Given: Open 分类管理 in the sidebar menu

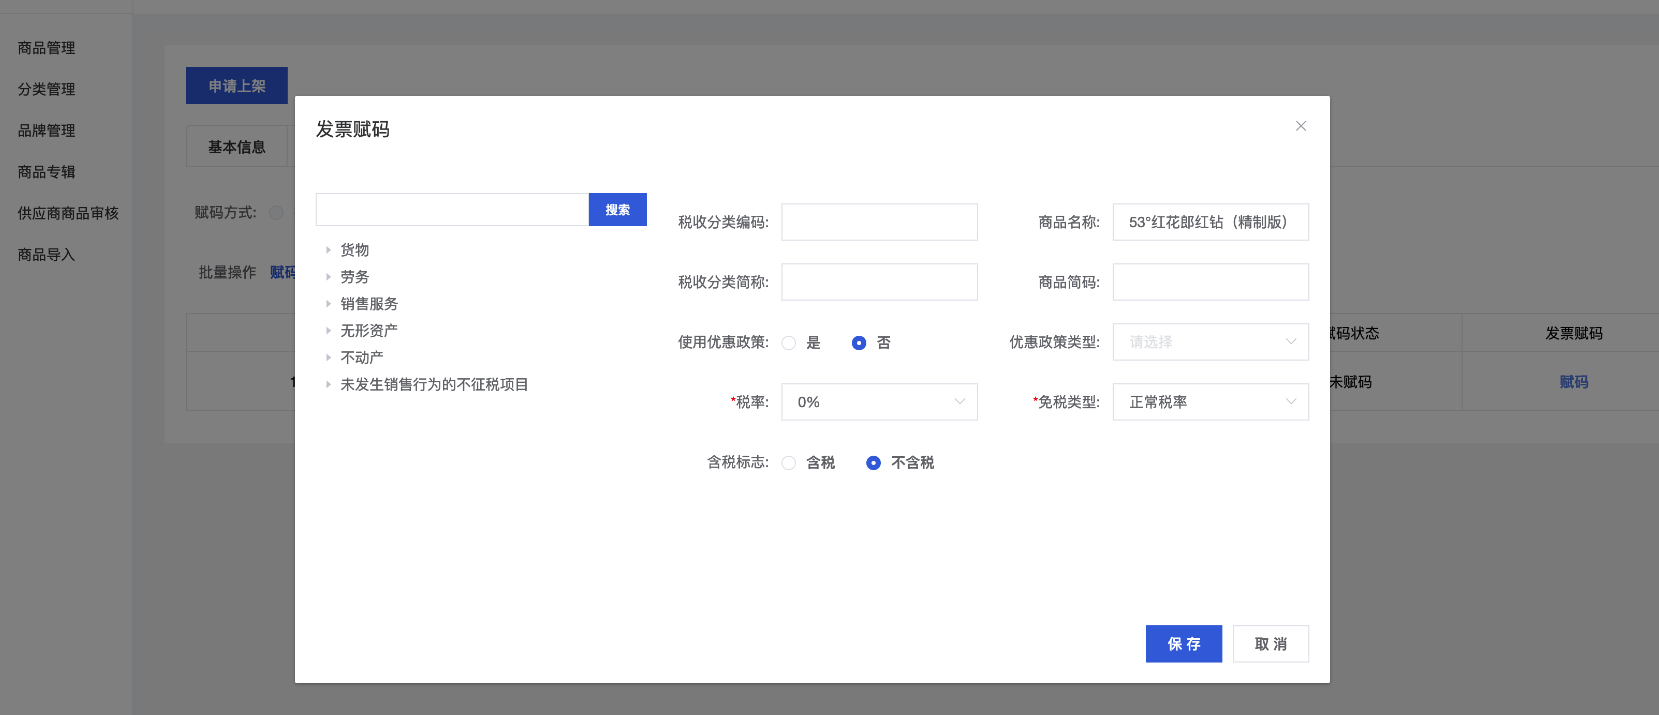Looking at the screenshot, I should (x=46, y=89).
